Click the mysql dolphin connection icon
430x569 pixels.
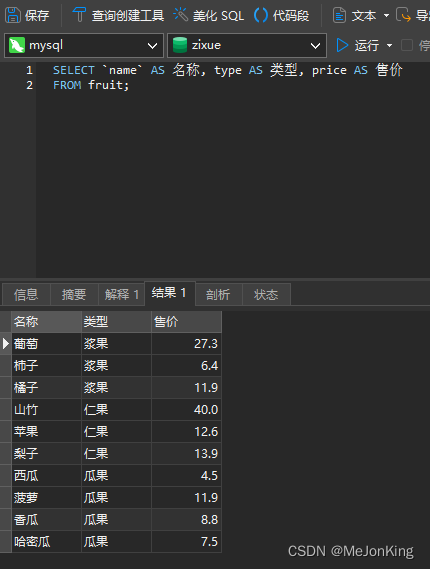tap(17, 45)
